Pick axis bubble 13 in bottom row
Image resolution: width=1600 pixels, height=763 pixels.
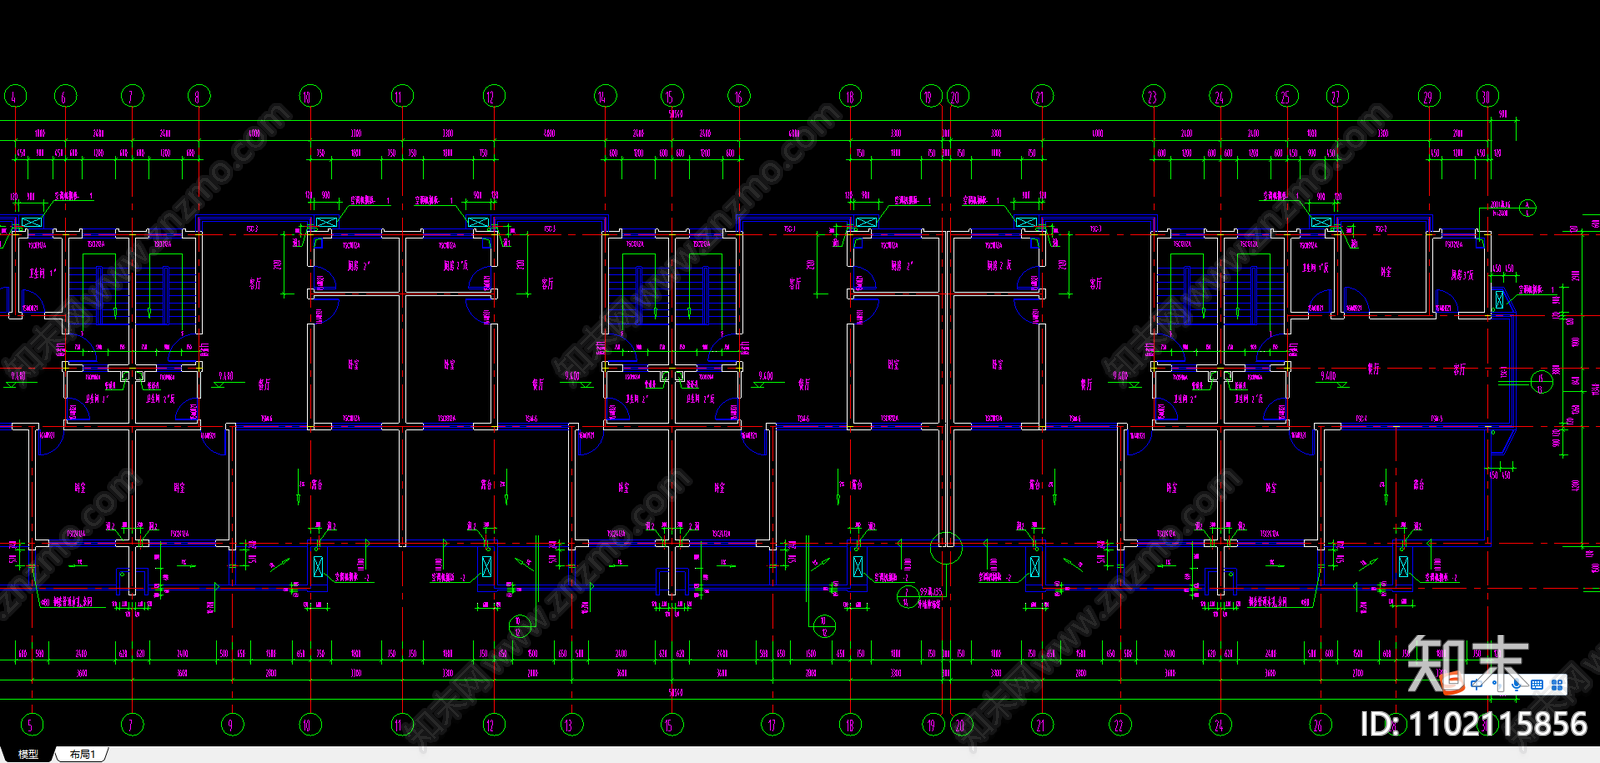tap(569, 724)
